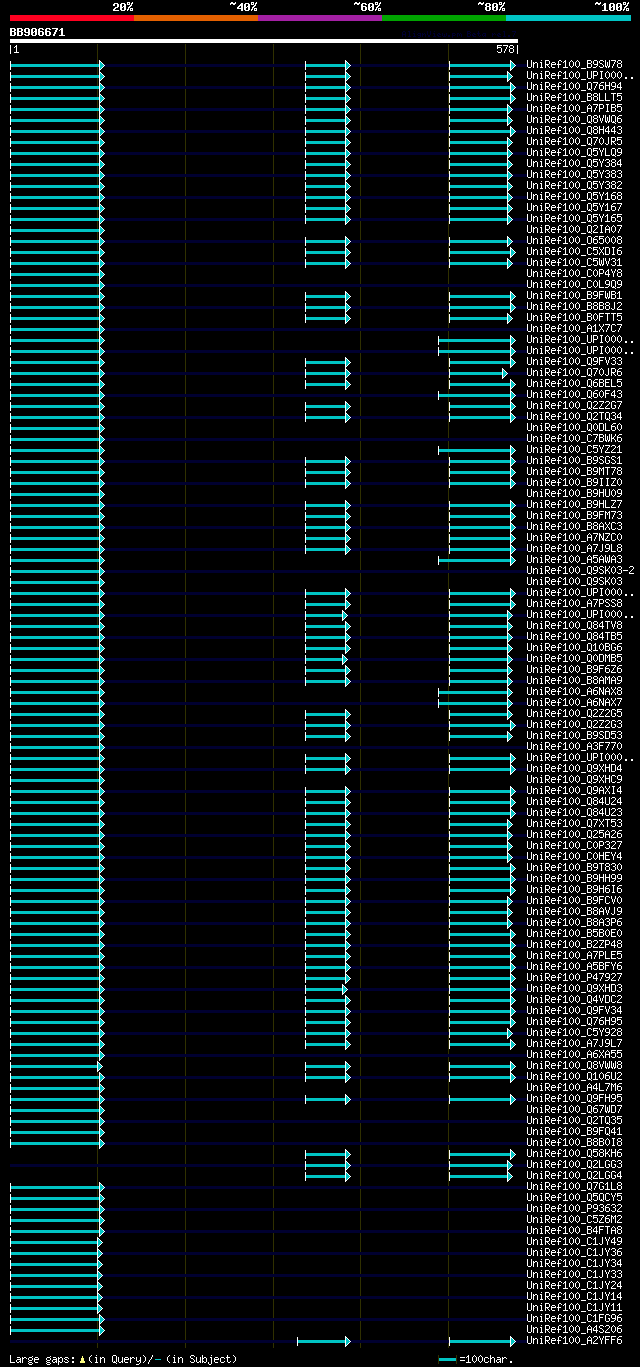This screenshot has width=640, height=1367.
Task: Select hit label UniRef100_Q8H443
Action: [574, 131]
